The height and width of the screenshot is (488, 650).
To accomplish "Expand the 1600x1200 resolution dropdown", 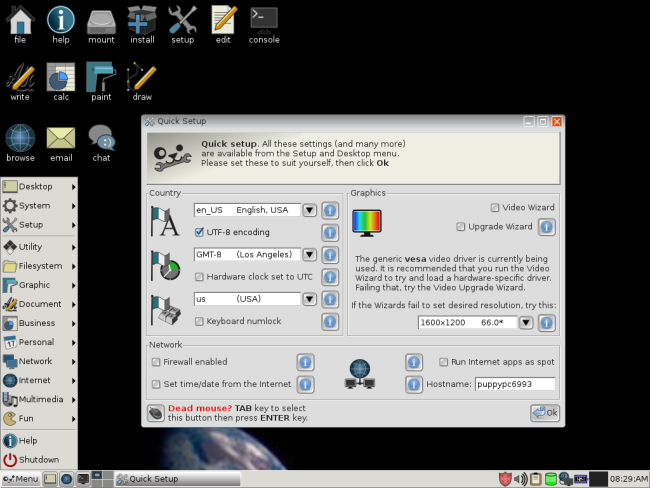I will (x=526, y=323).
